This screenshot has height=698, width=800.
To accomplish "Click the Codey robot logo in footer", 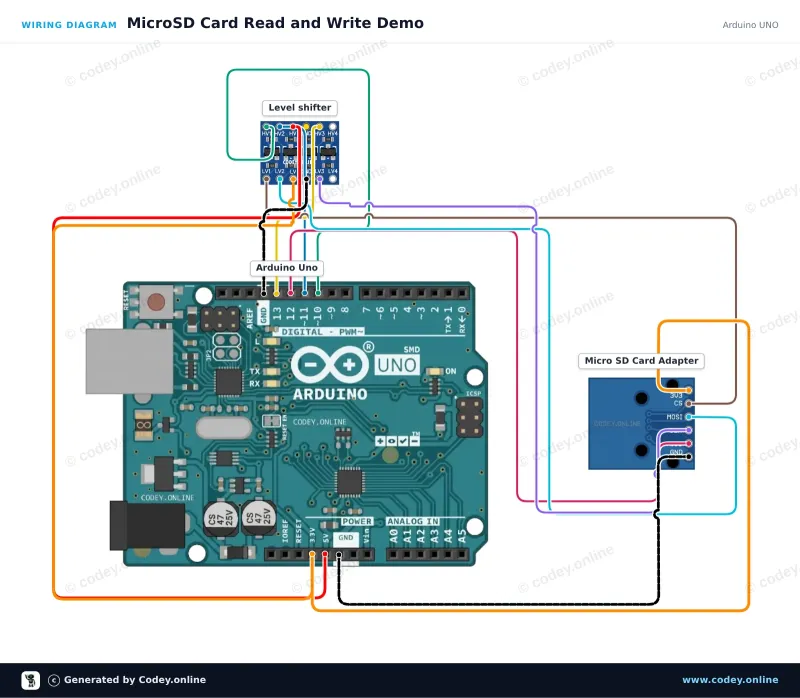I will [x=31, y=680].
